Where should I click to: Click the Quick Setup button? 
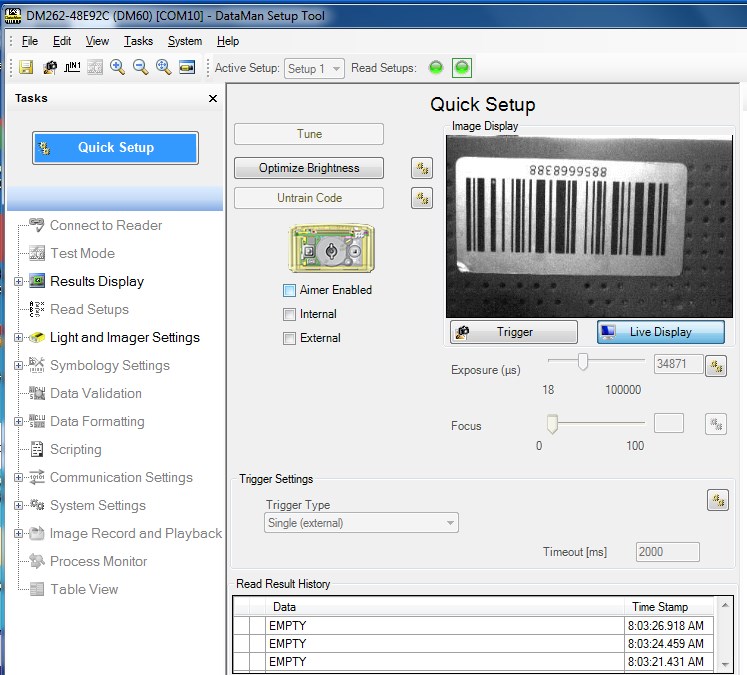pyautogui.click(x=115, y=148)
